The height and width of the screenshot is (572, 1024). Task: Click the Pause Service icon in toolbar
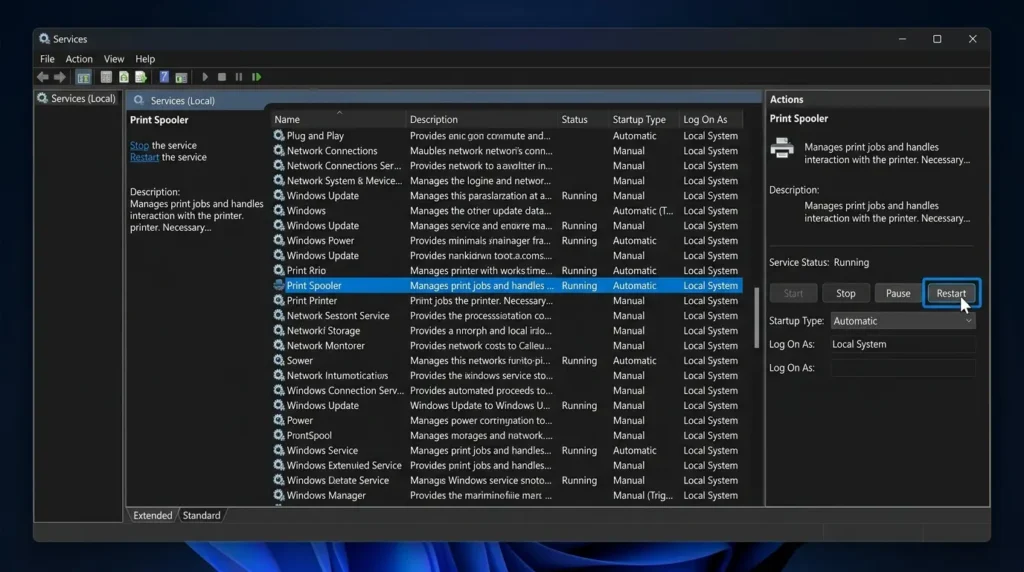[239, 77]
